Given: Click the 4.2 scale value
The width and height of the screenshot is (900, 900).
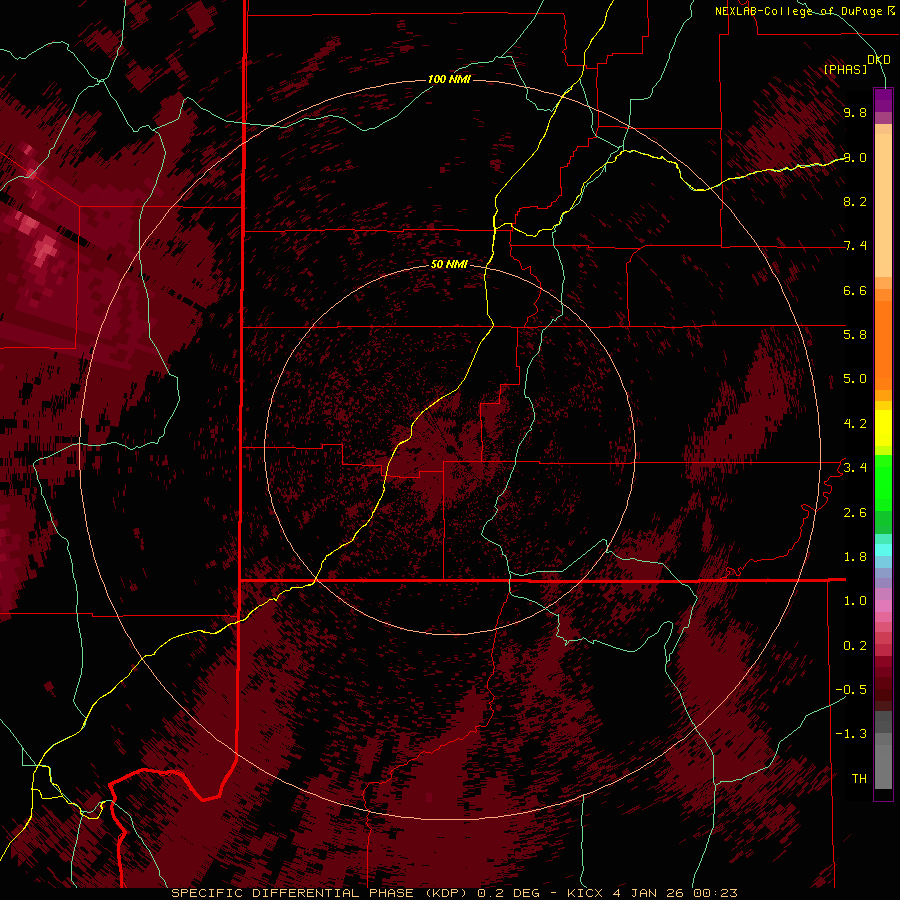Looking at the screenshot, I should (855, 424).
